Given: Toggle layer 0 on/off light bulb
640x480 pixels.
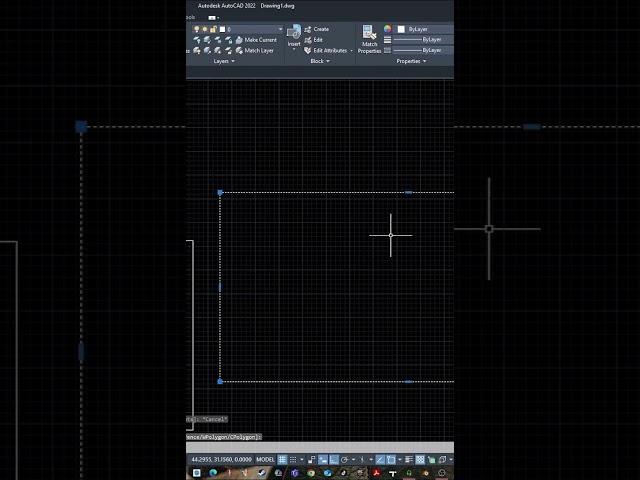Looking at the screenshot, I should coord(197,29).
